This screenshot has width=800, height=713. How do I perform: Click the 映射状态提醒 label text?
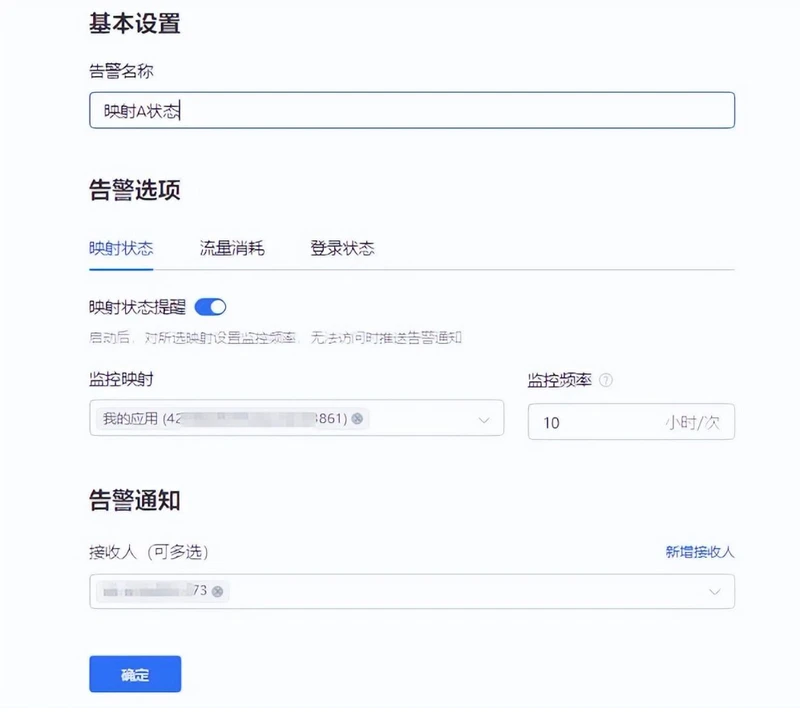coord(137,307)
